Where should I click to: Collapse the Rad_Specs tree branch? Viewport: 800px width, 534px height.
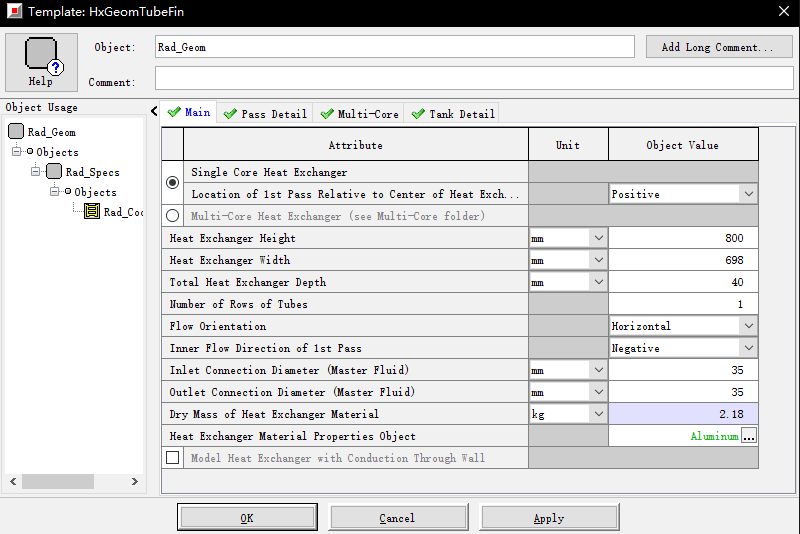point(35,172)
